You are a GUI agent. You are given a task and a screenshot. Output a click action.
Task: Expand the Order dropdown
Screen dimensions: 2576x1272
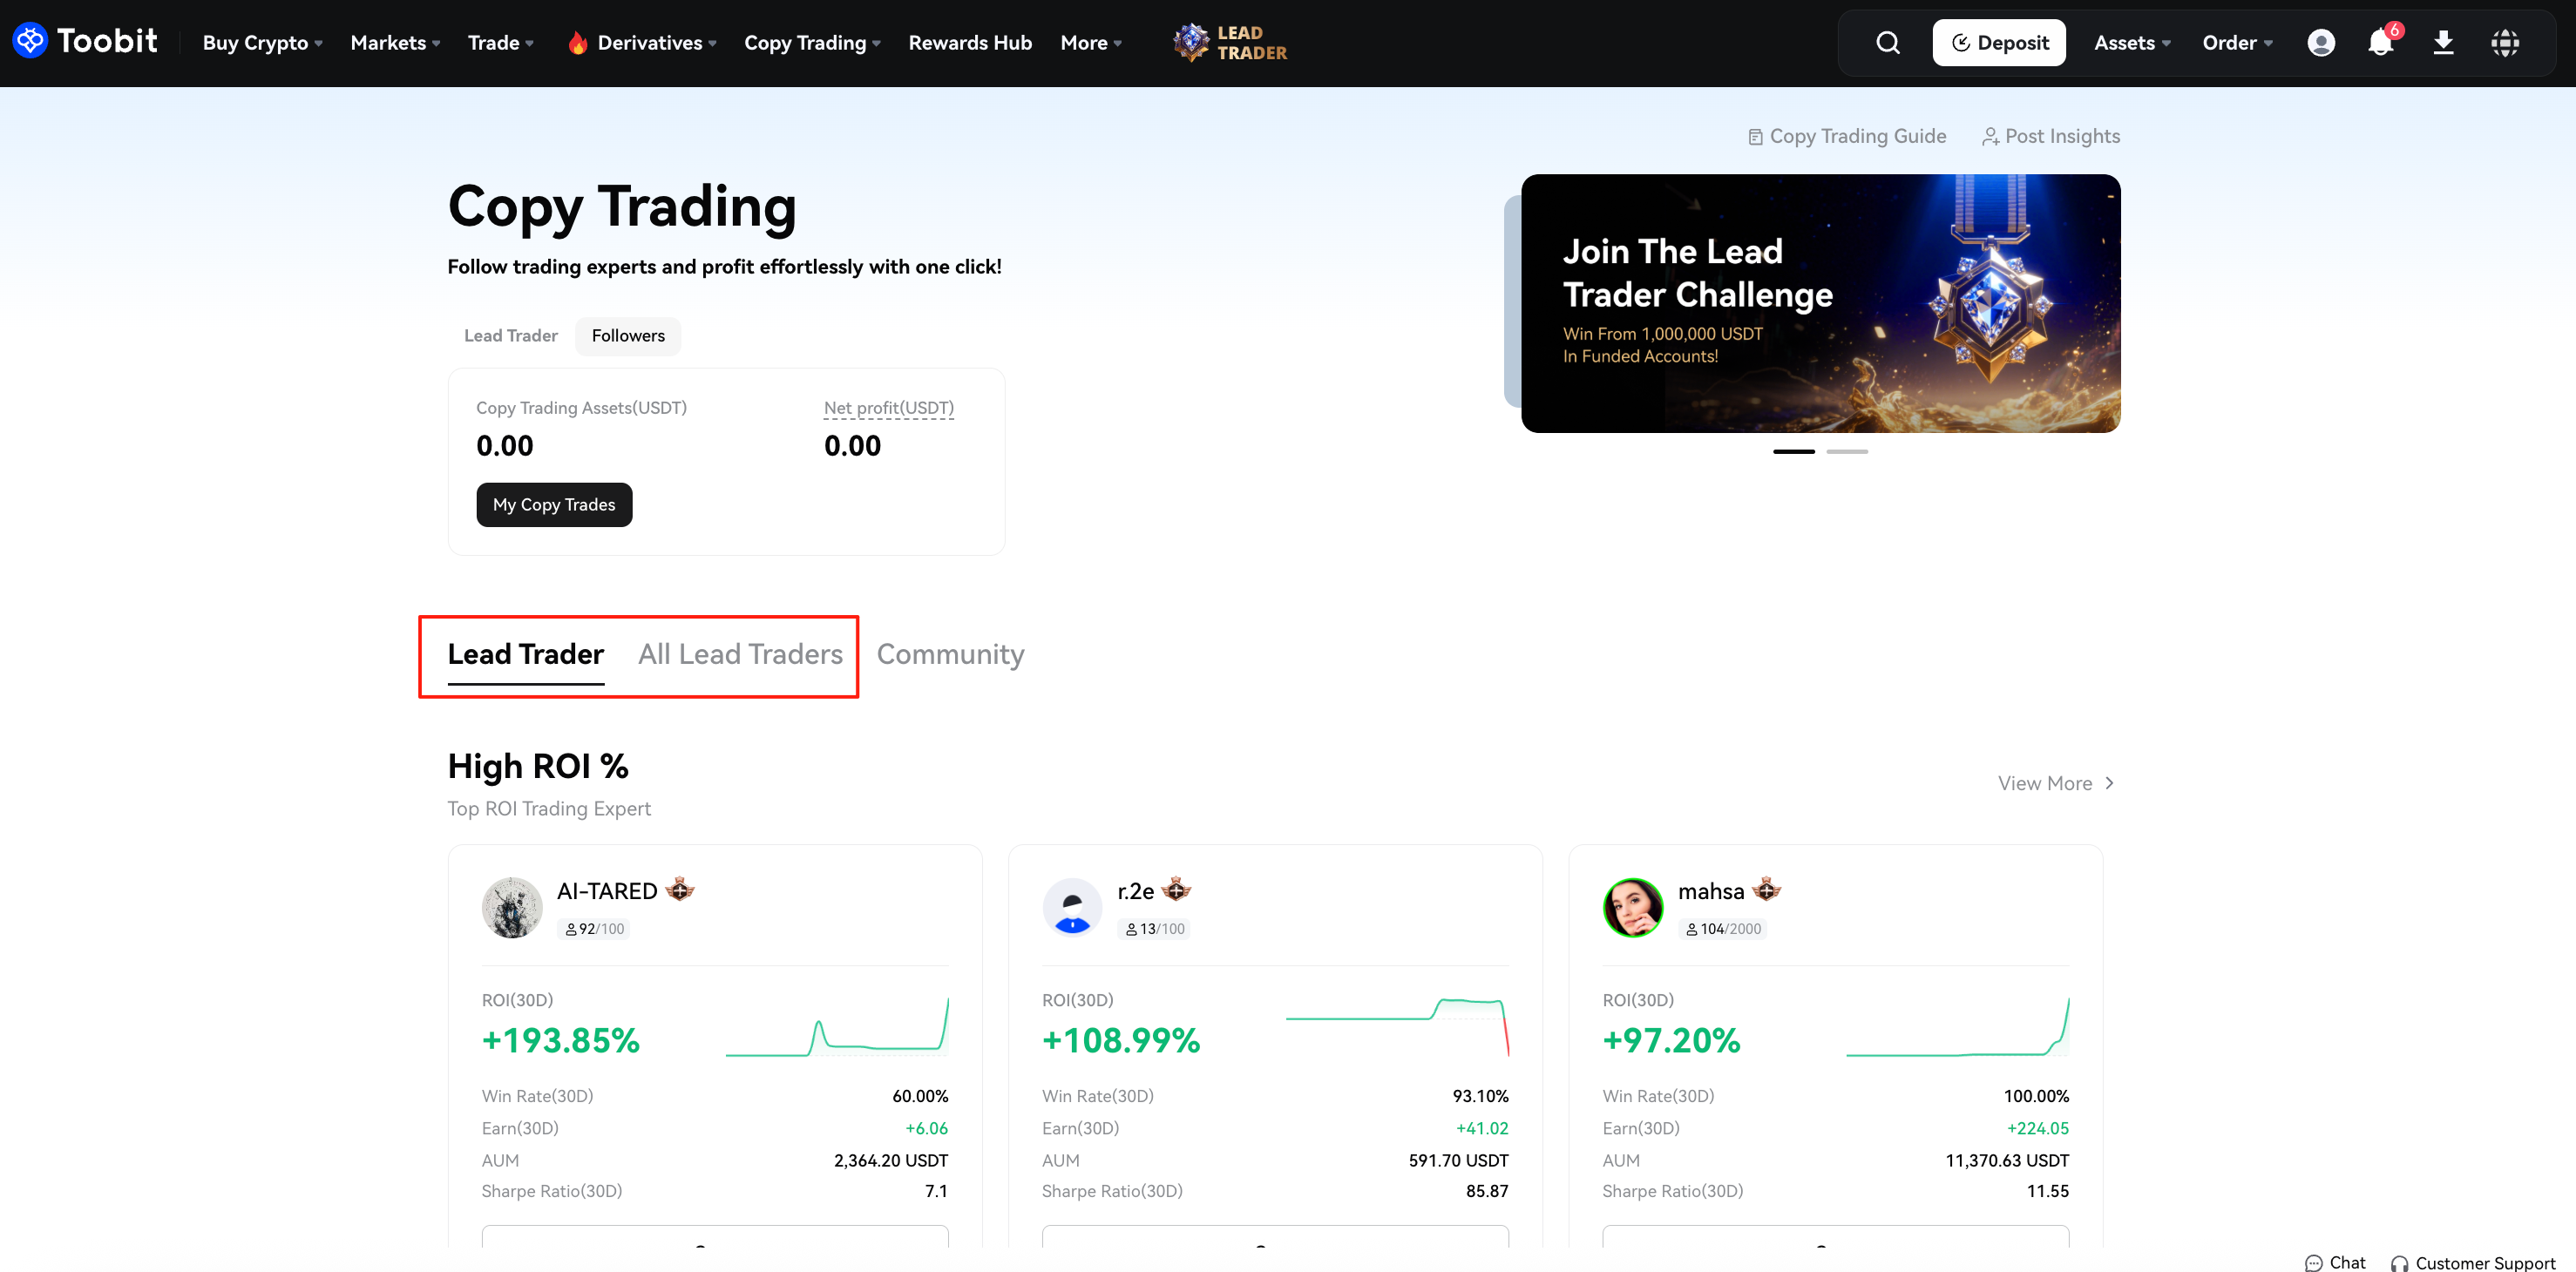click(2238, 42)
